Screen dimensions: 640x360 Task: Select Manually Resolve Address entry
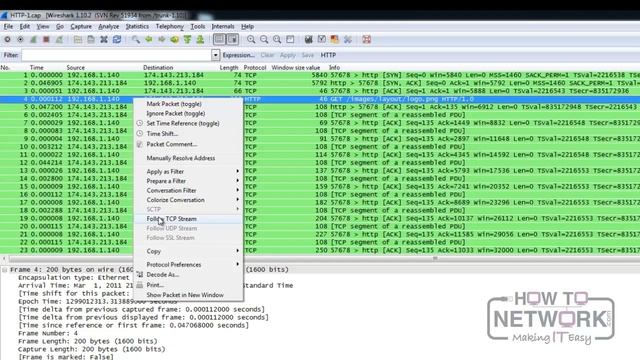point(188,158)
